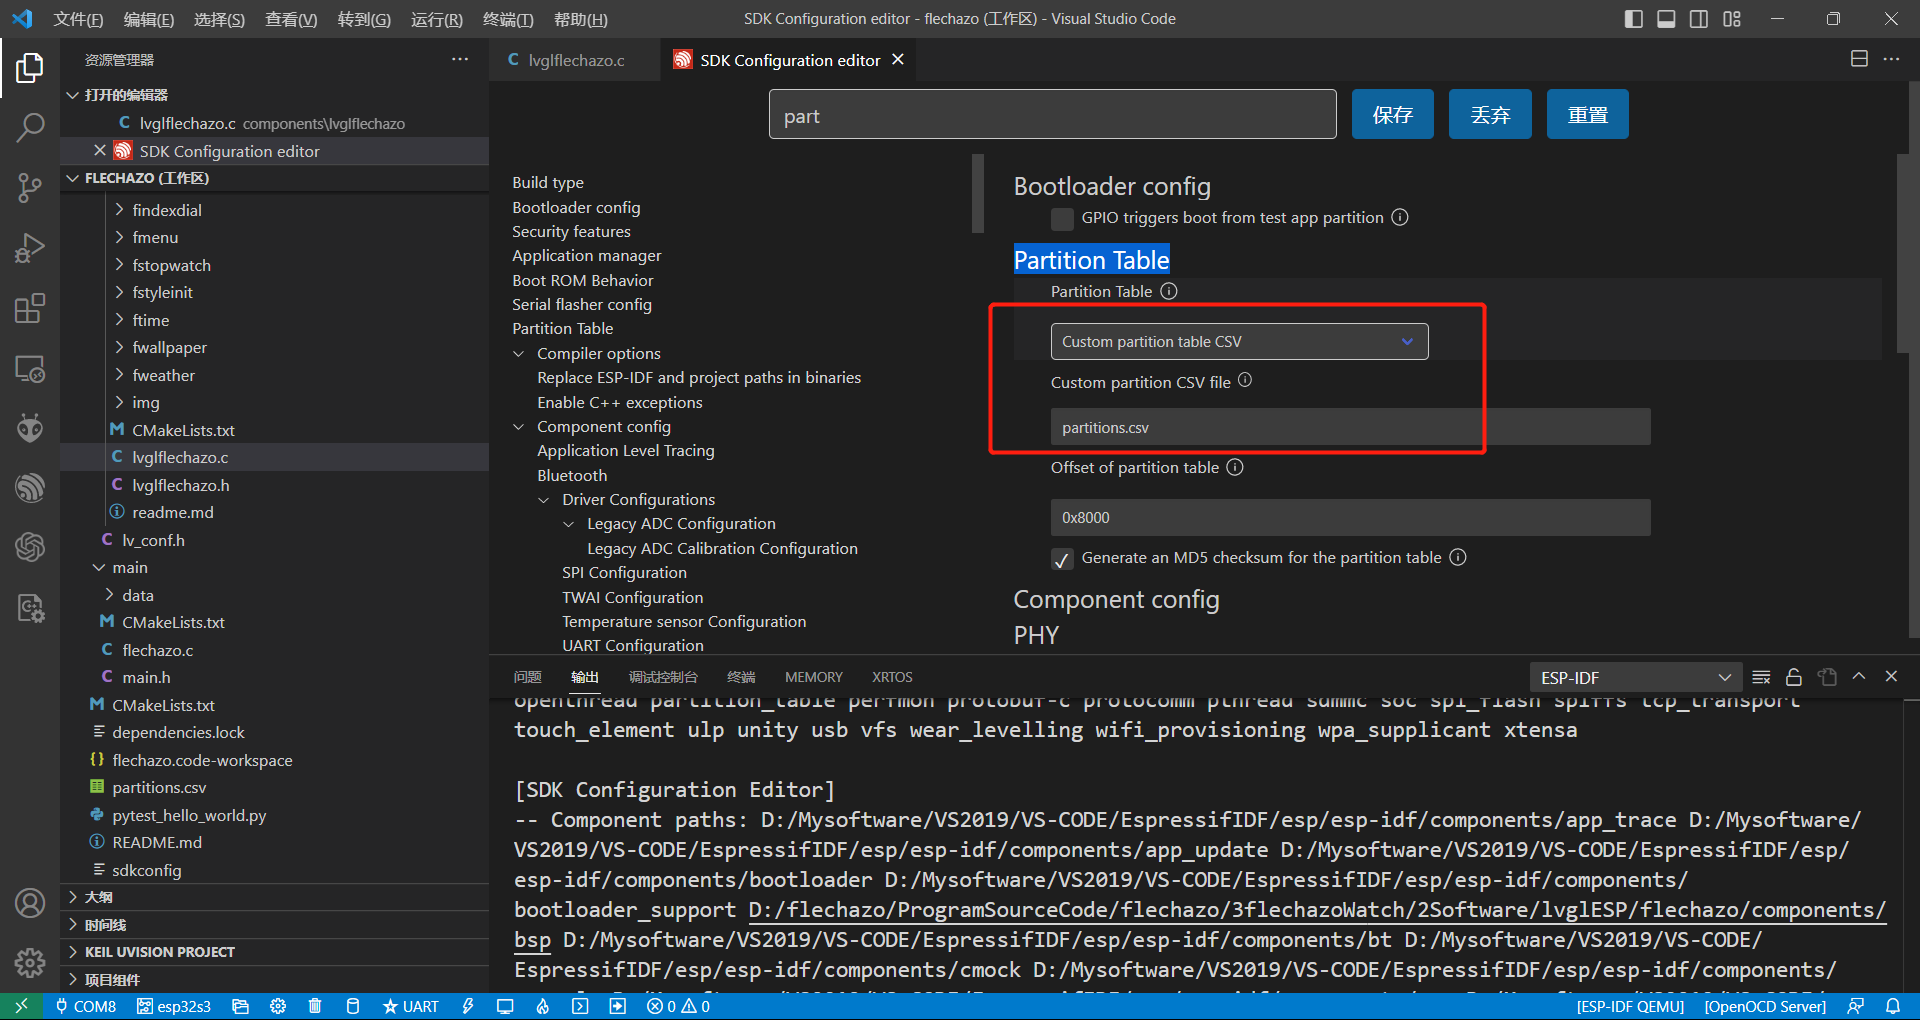The width and height of the screenshot is (1920, 1020).
Task: Open Run and Debug view
Action: [30, 248]
